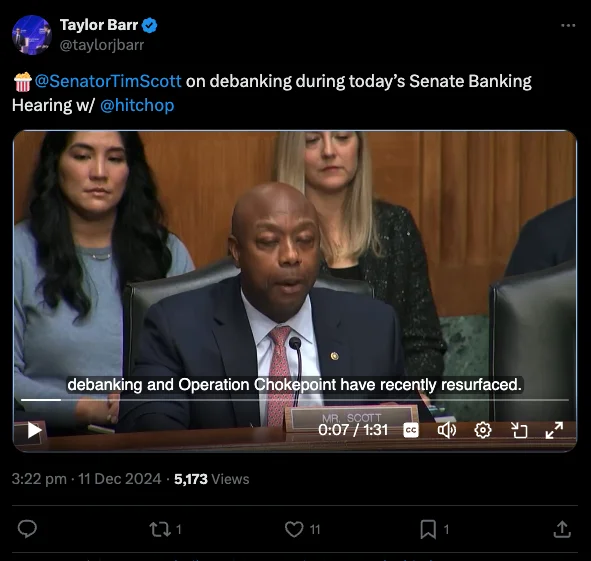Open the 3:22 pm 11 Dec 2024 timestamp

click(86, 479)
